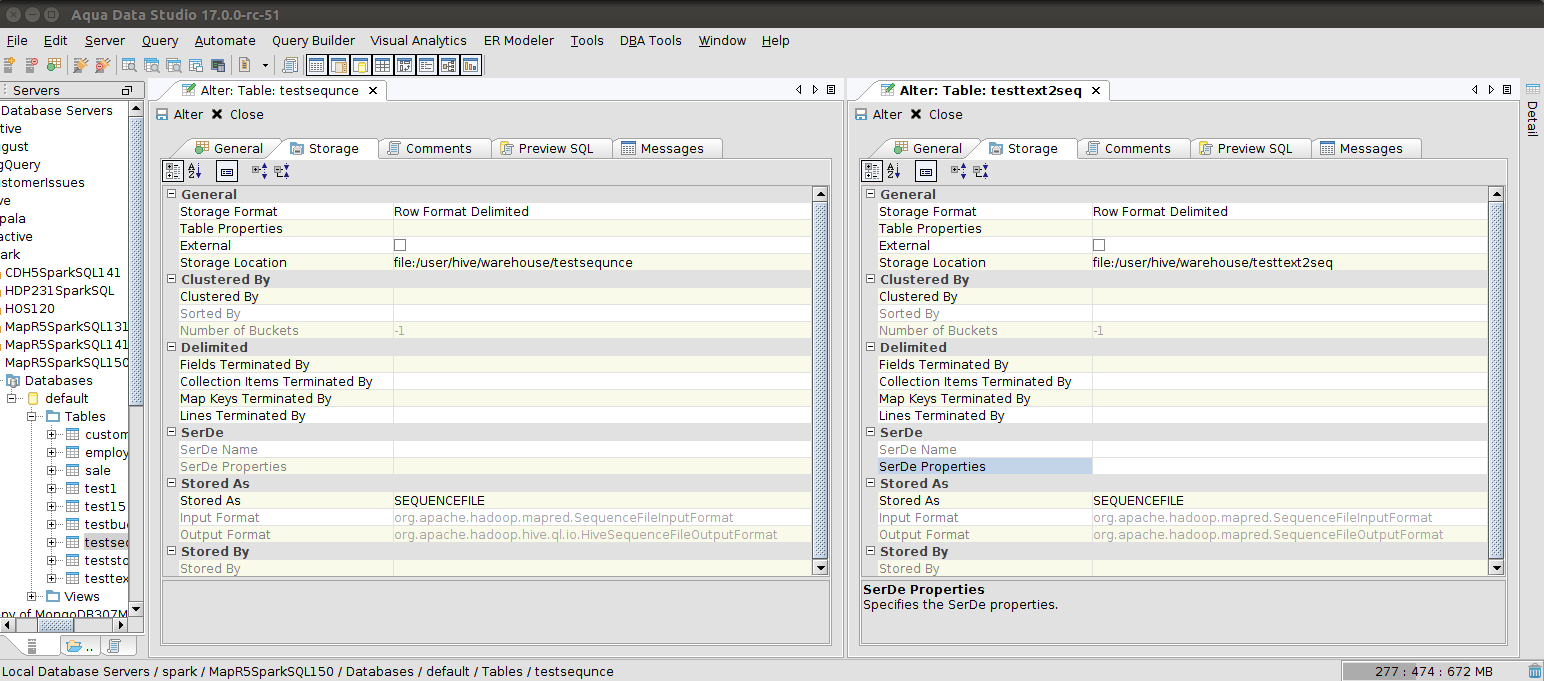This screenshot has width=1544, height=681.
Task: Click Collapse all icon in testtext2seq pane
Action: coord(981,171)
